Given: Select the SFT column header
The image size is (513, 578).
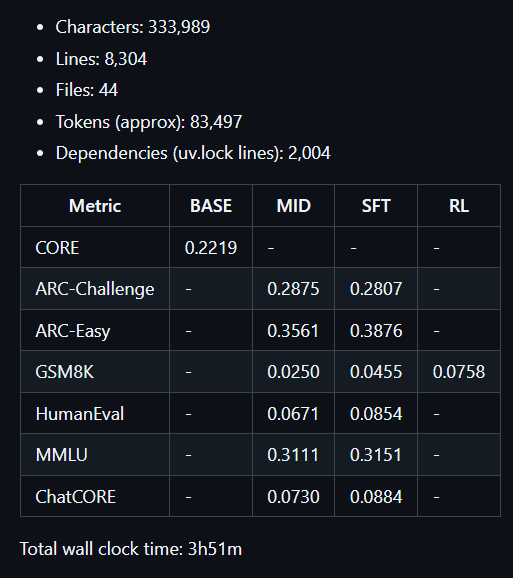Looking at the screenshot, I should click(376, 206).
